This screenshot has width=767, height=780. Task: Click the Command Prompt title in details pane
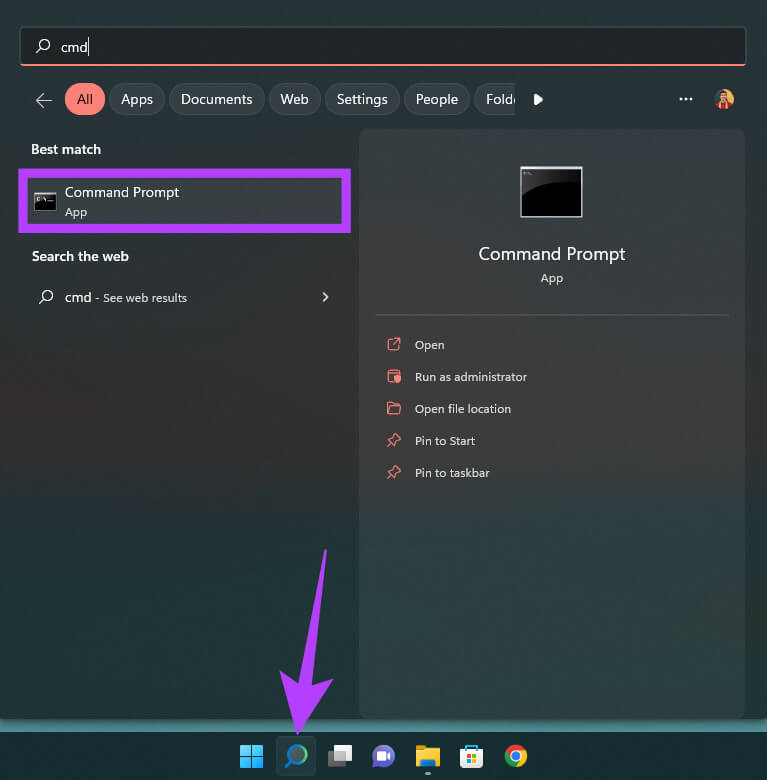coord(552,254)
